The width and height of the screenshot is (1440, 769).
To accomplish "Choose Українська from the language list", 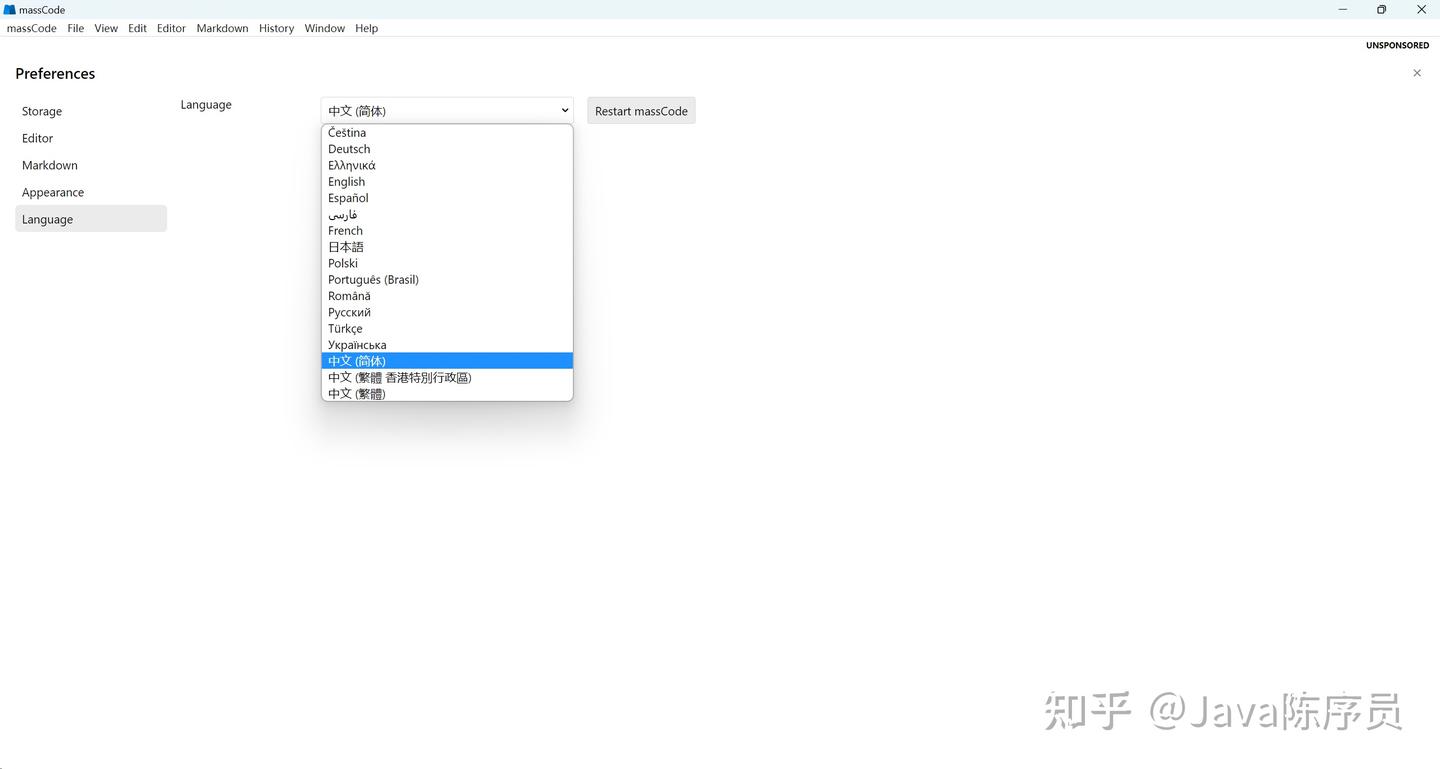I will pyautogui.click(x=447, y=345).
